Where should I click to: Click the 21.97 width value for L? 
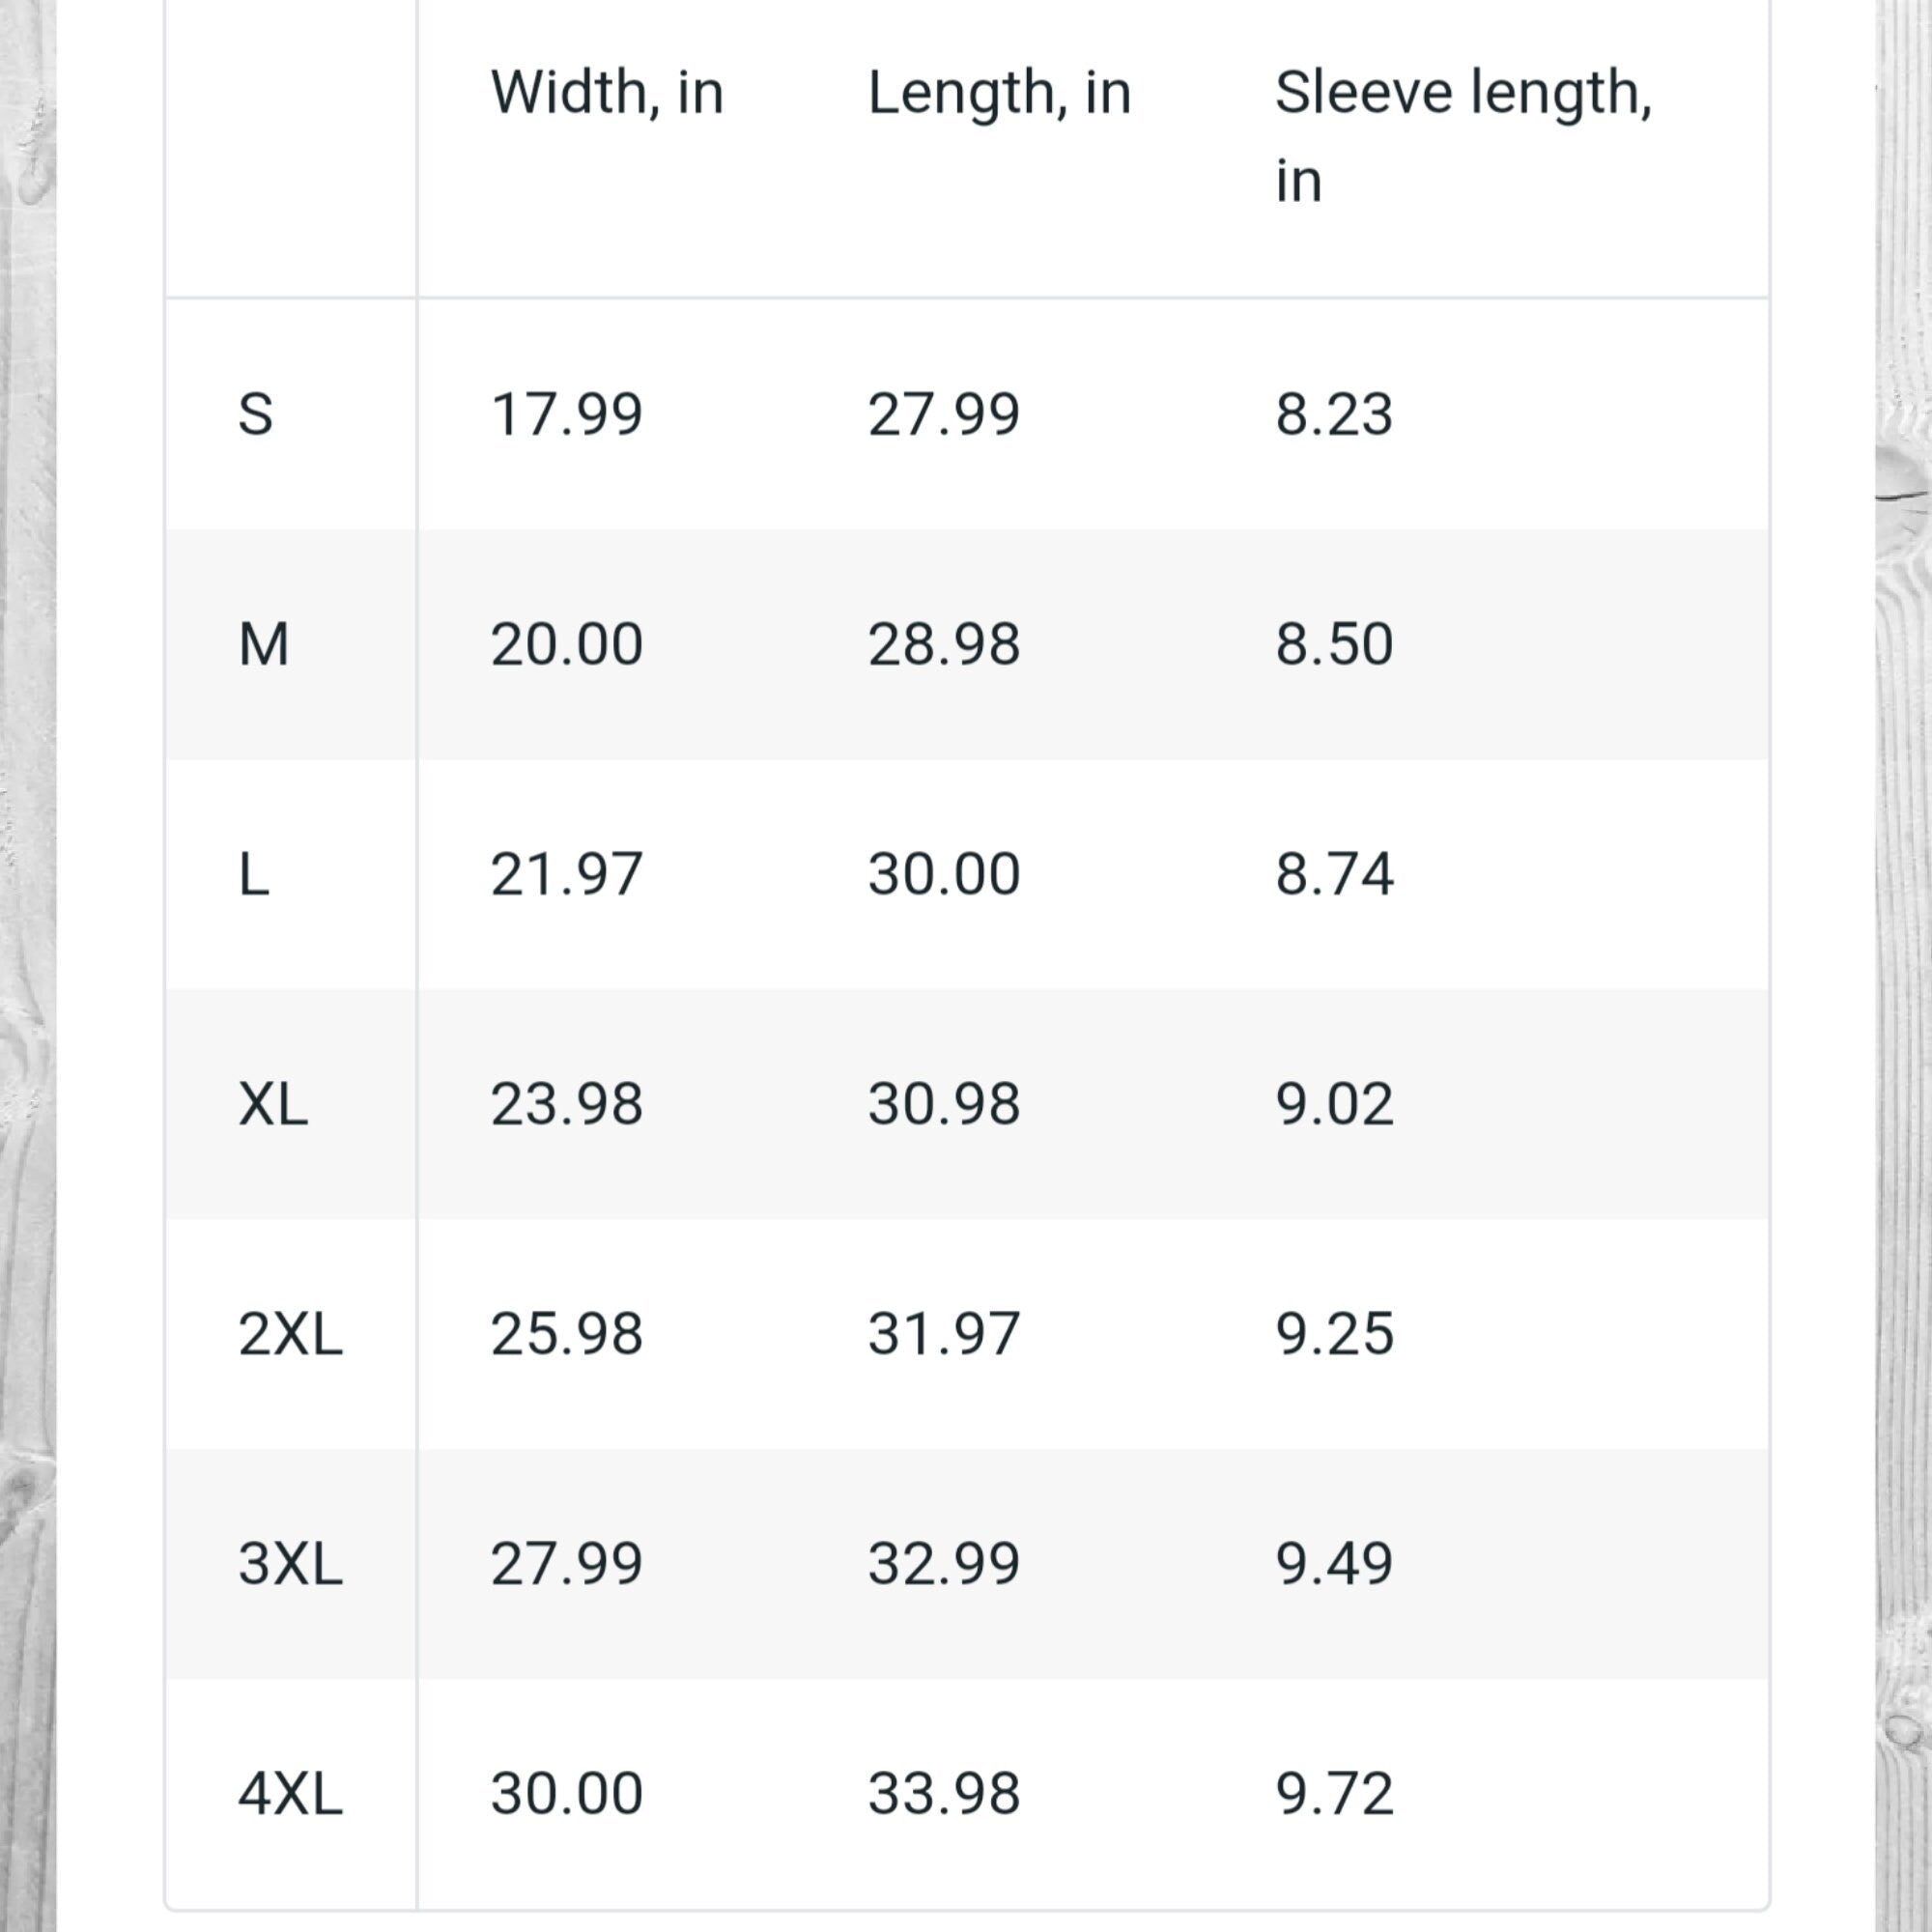coord(566,874)
